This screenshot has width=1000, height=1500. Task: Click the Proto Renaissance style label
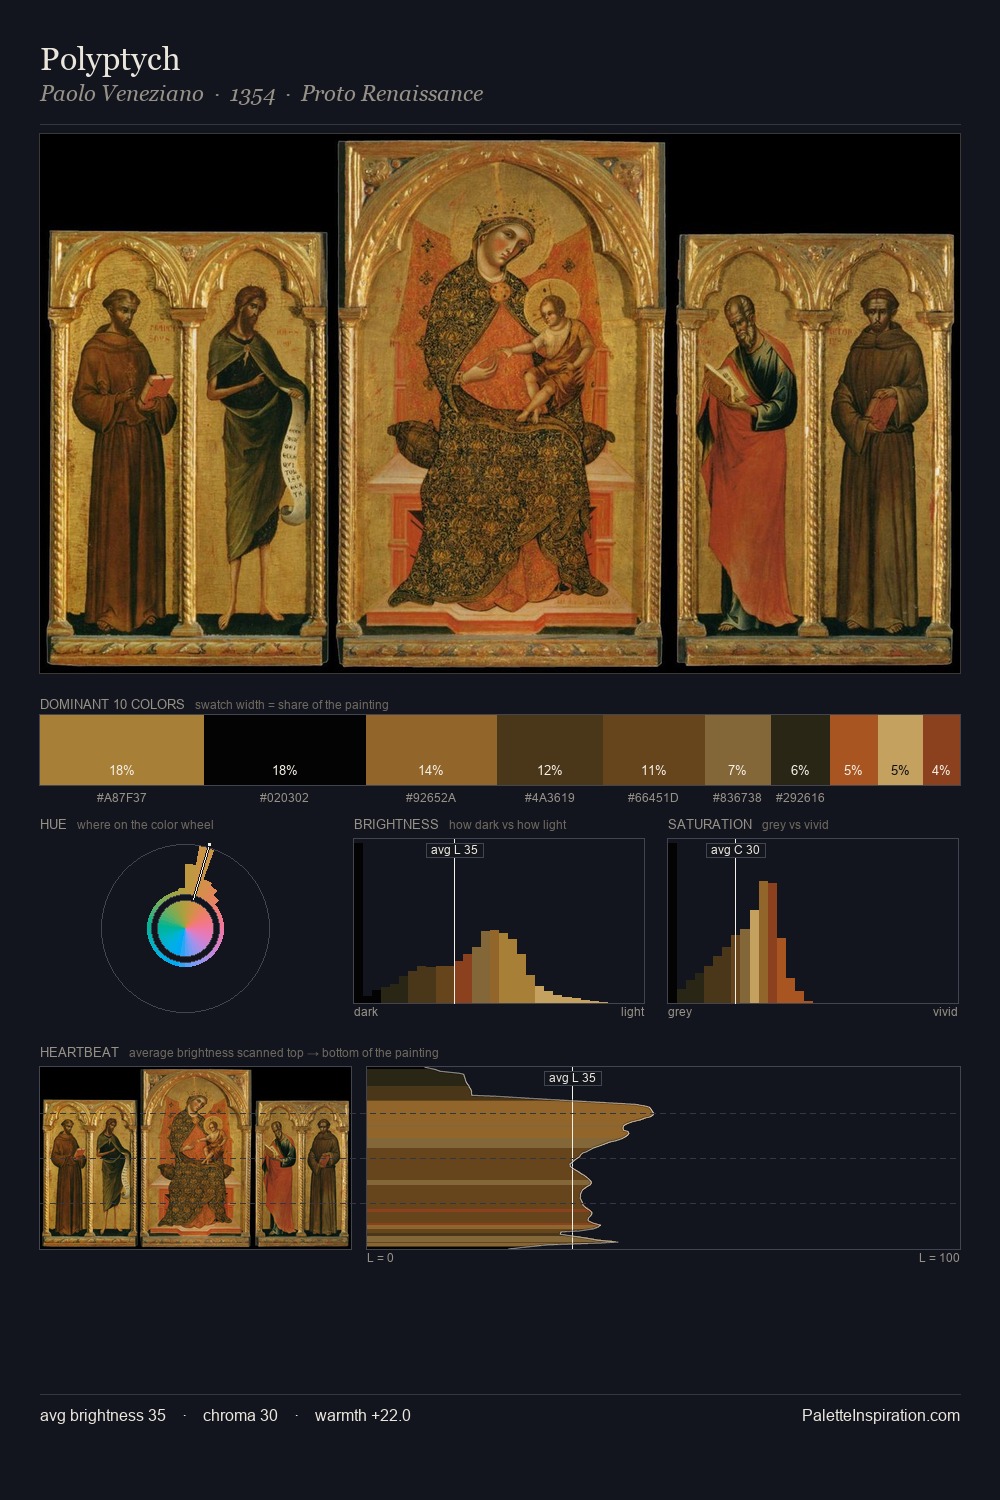(x=392, y=94)
